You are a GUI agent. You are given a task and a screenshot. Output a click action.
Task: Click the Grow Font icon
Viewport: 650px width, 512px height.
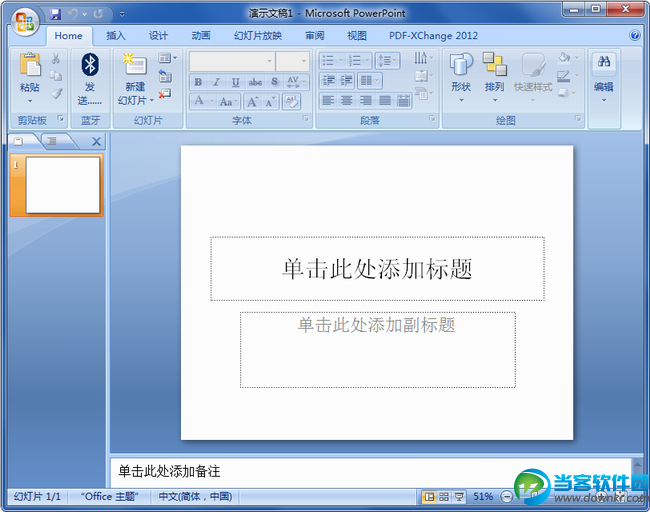tap(252, 102)
